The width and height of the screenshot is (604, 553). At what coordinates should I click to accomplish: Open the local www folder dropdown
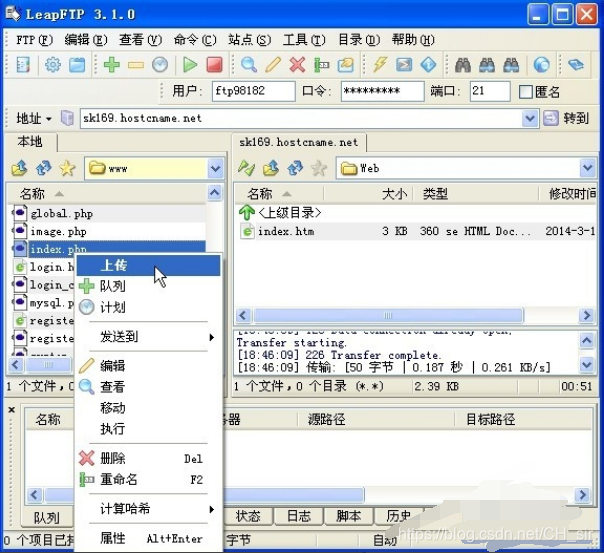point(215,168)
